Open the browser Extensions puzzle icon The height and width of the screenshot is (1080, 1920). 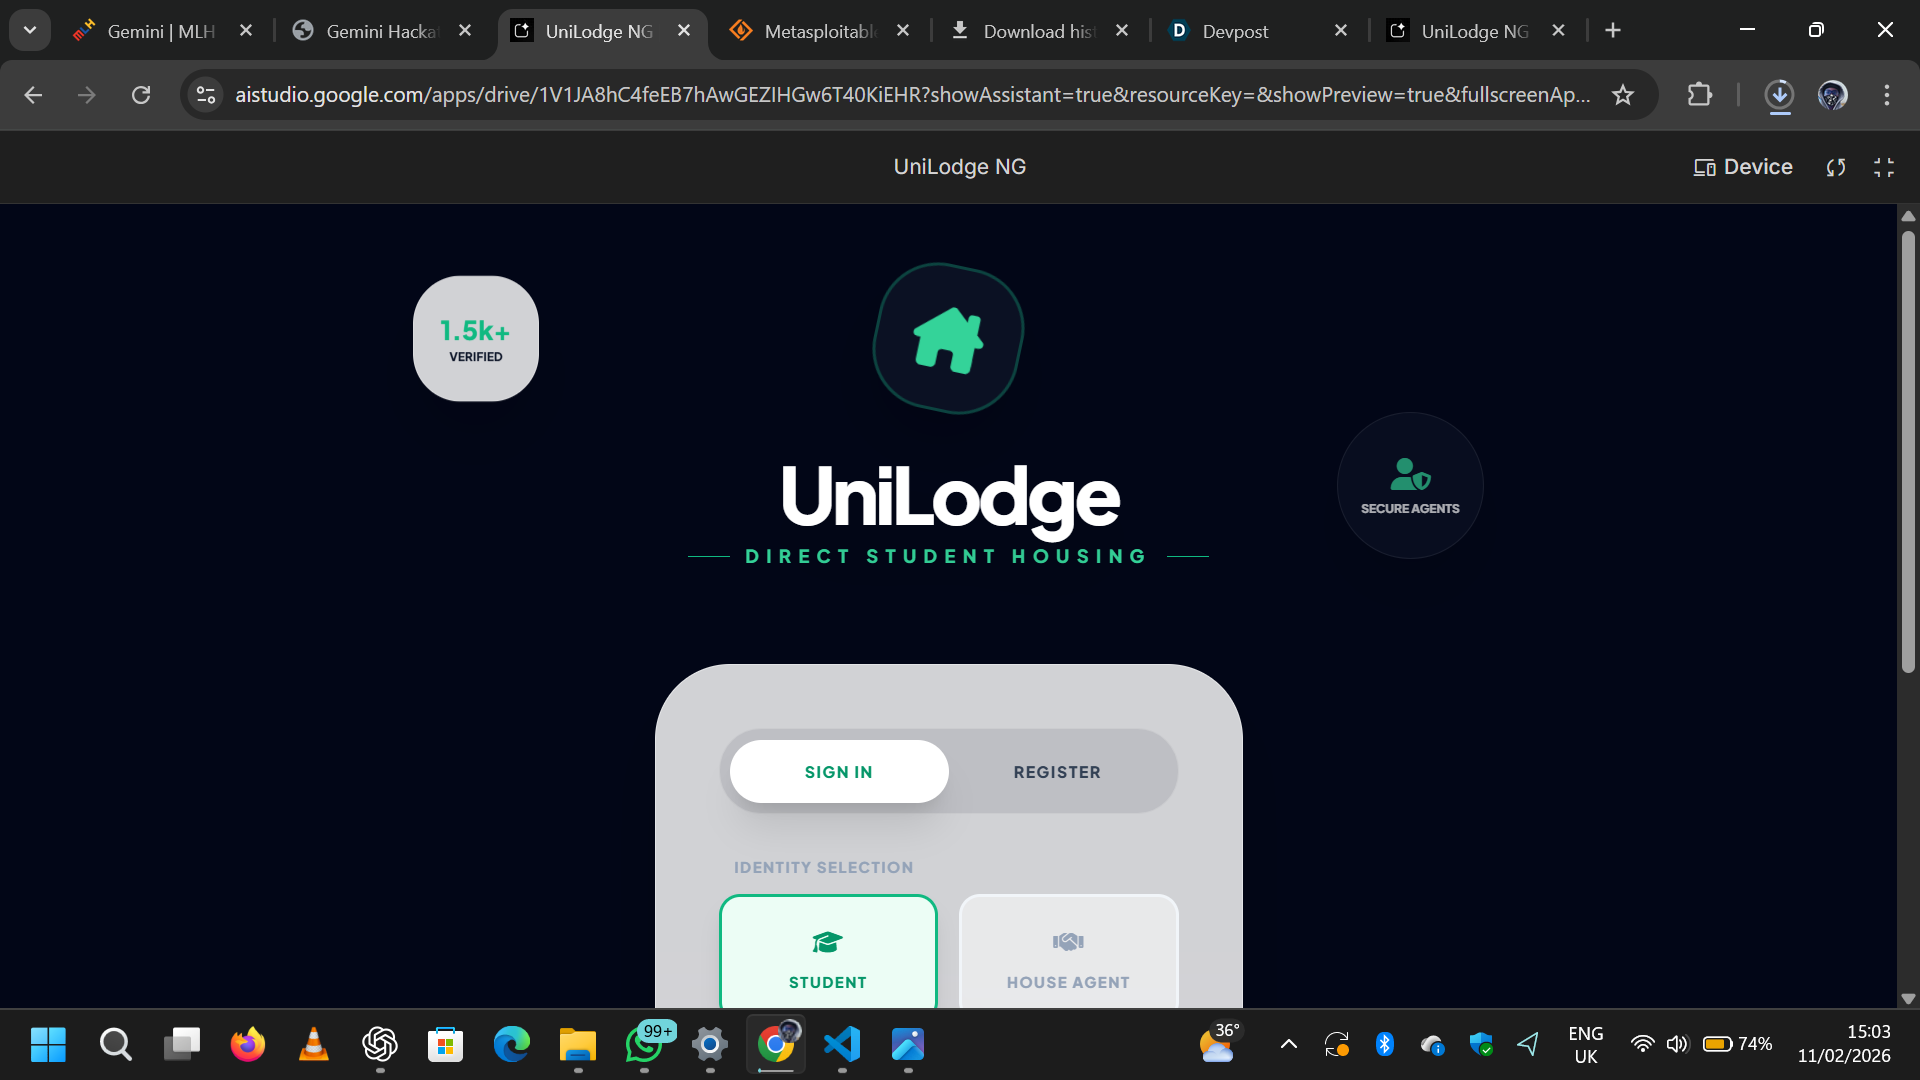pos(1700,95)
